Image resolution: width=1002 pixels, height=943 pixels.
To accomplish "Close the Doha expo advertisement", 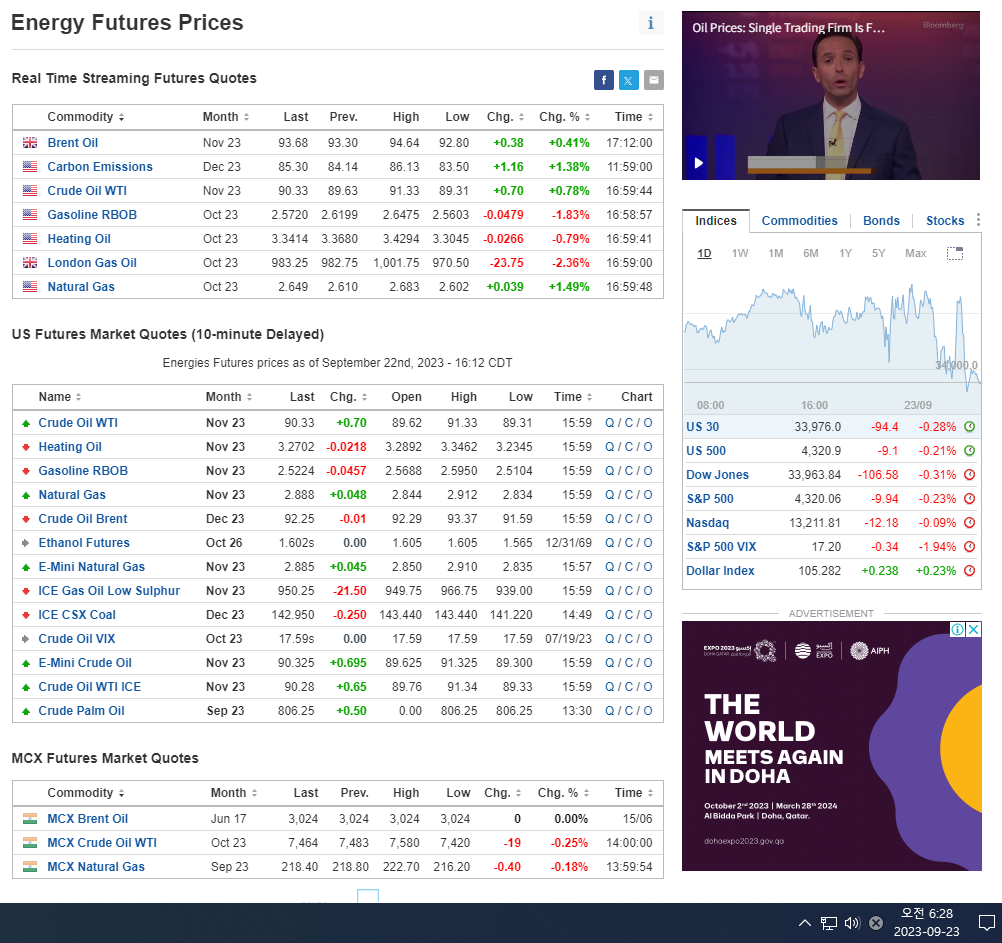I will pyautogui.click(x=973, y=629).
